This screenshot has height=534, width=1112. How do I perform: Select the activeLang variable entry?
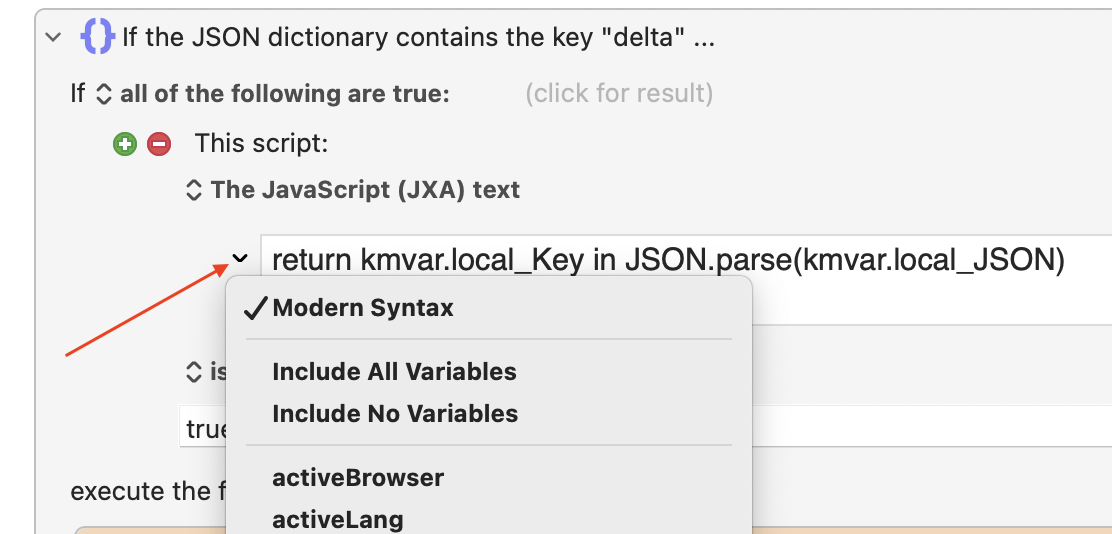(x=337, y=520)
